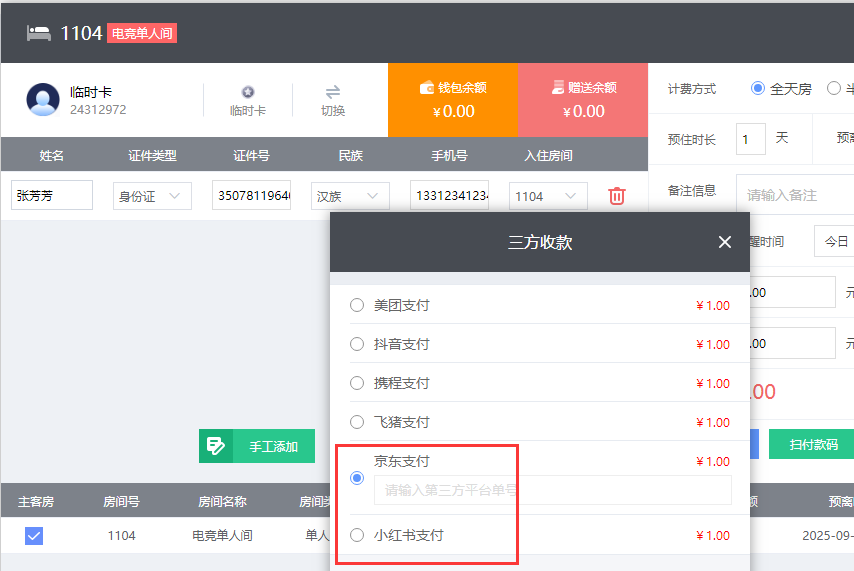Click the 手工添加 green button

257,446
